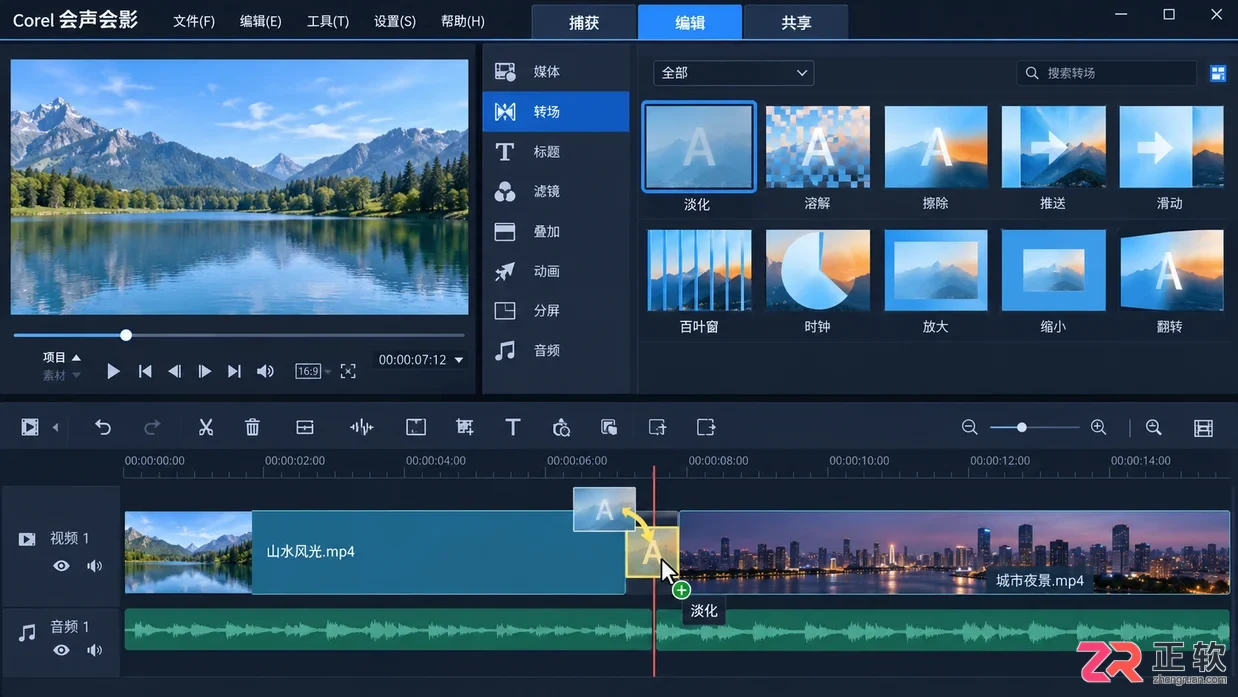Open the 文件(F) menu
1238x697 pixels.
point(194,21)
